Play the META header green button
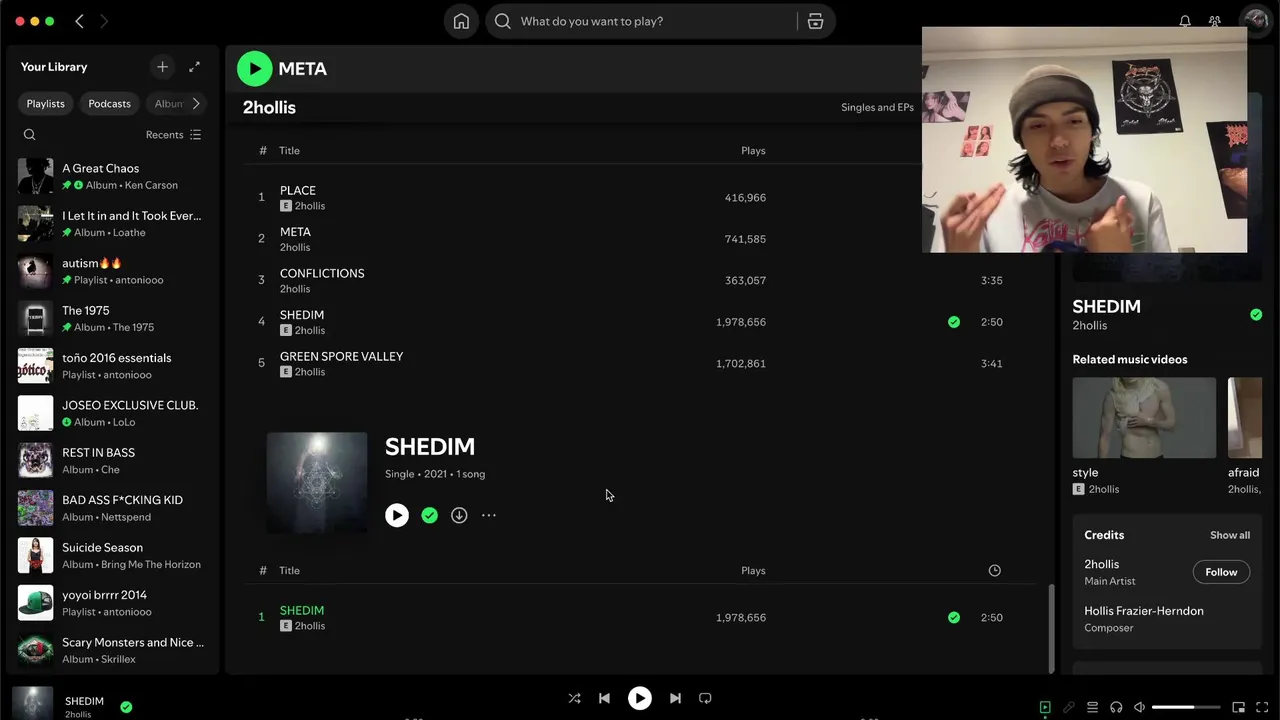Screen dimensions: 1280x720 [x=254, y=68]
